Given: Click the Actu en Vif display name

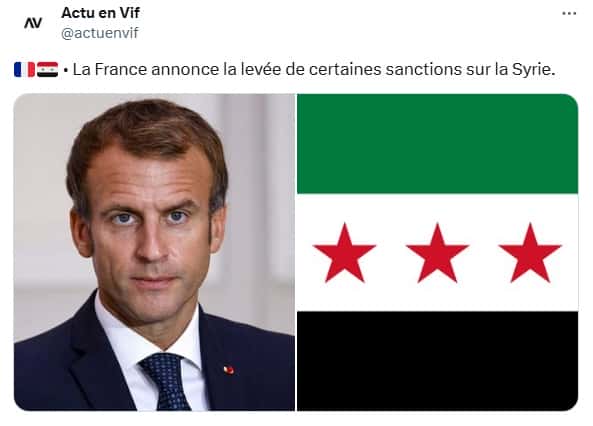Looking at the screenshot, I should (x=100, y=13).
